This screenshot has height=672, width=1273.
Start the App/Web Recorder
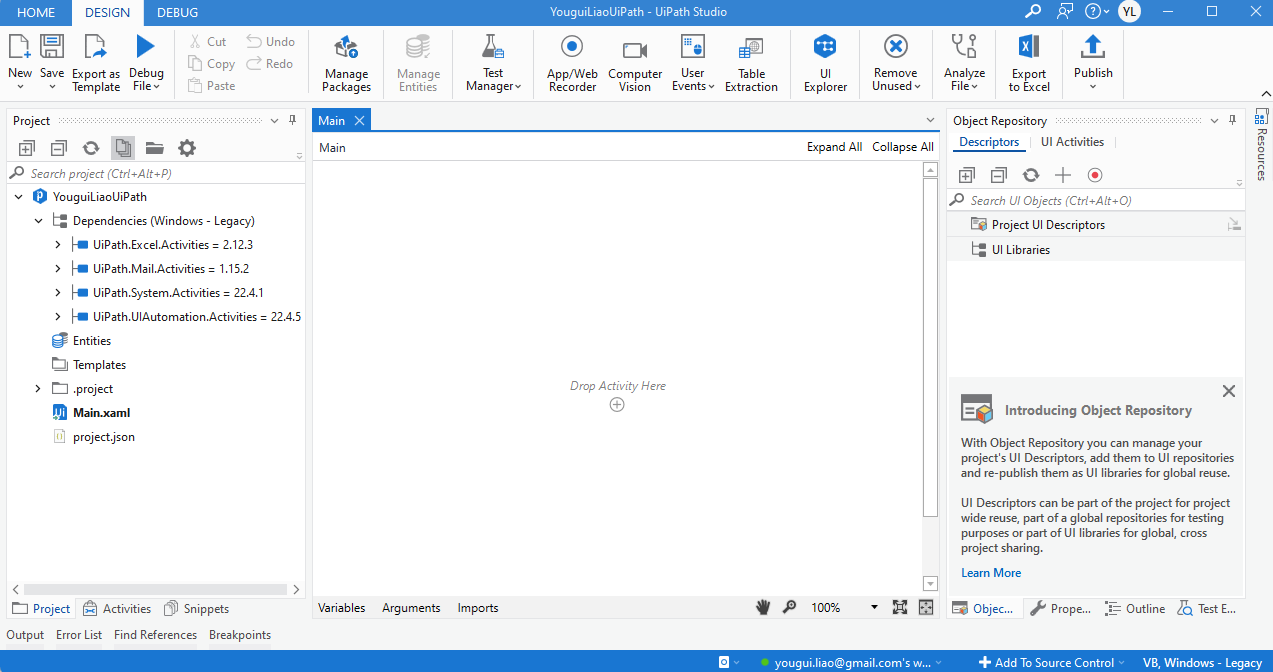pyautogui.click(x=571, y=63)
